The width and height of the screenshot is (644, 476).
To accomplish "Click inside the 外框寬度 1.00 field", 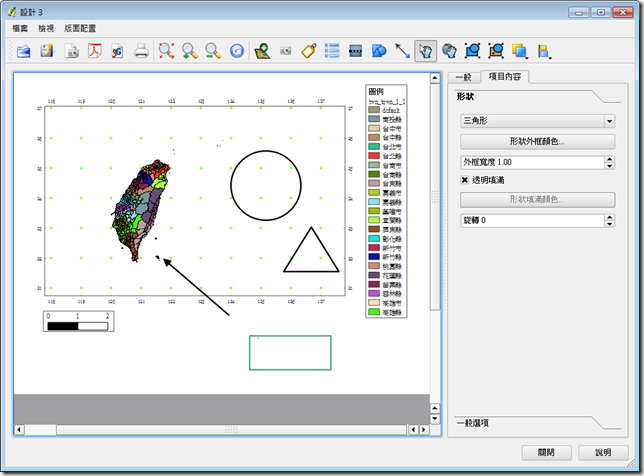I will click(532, 163).
